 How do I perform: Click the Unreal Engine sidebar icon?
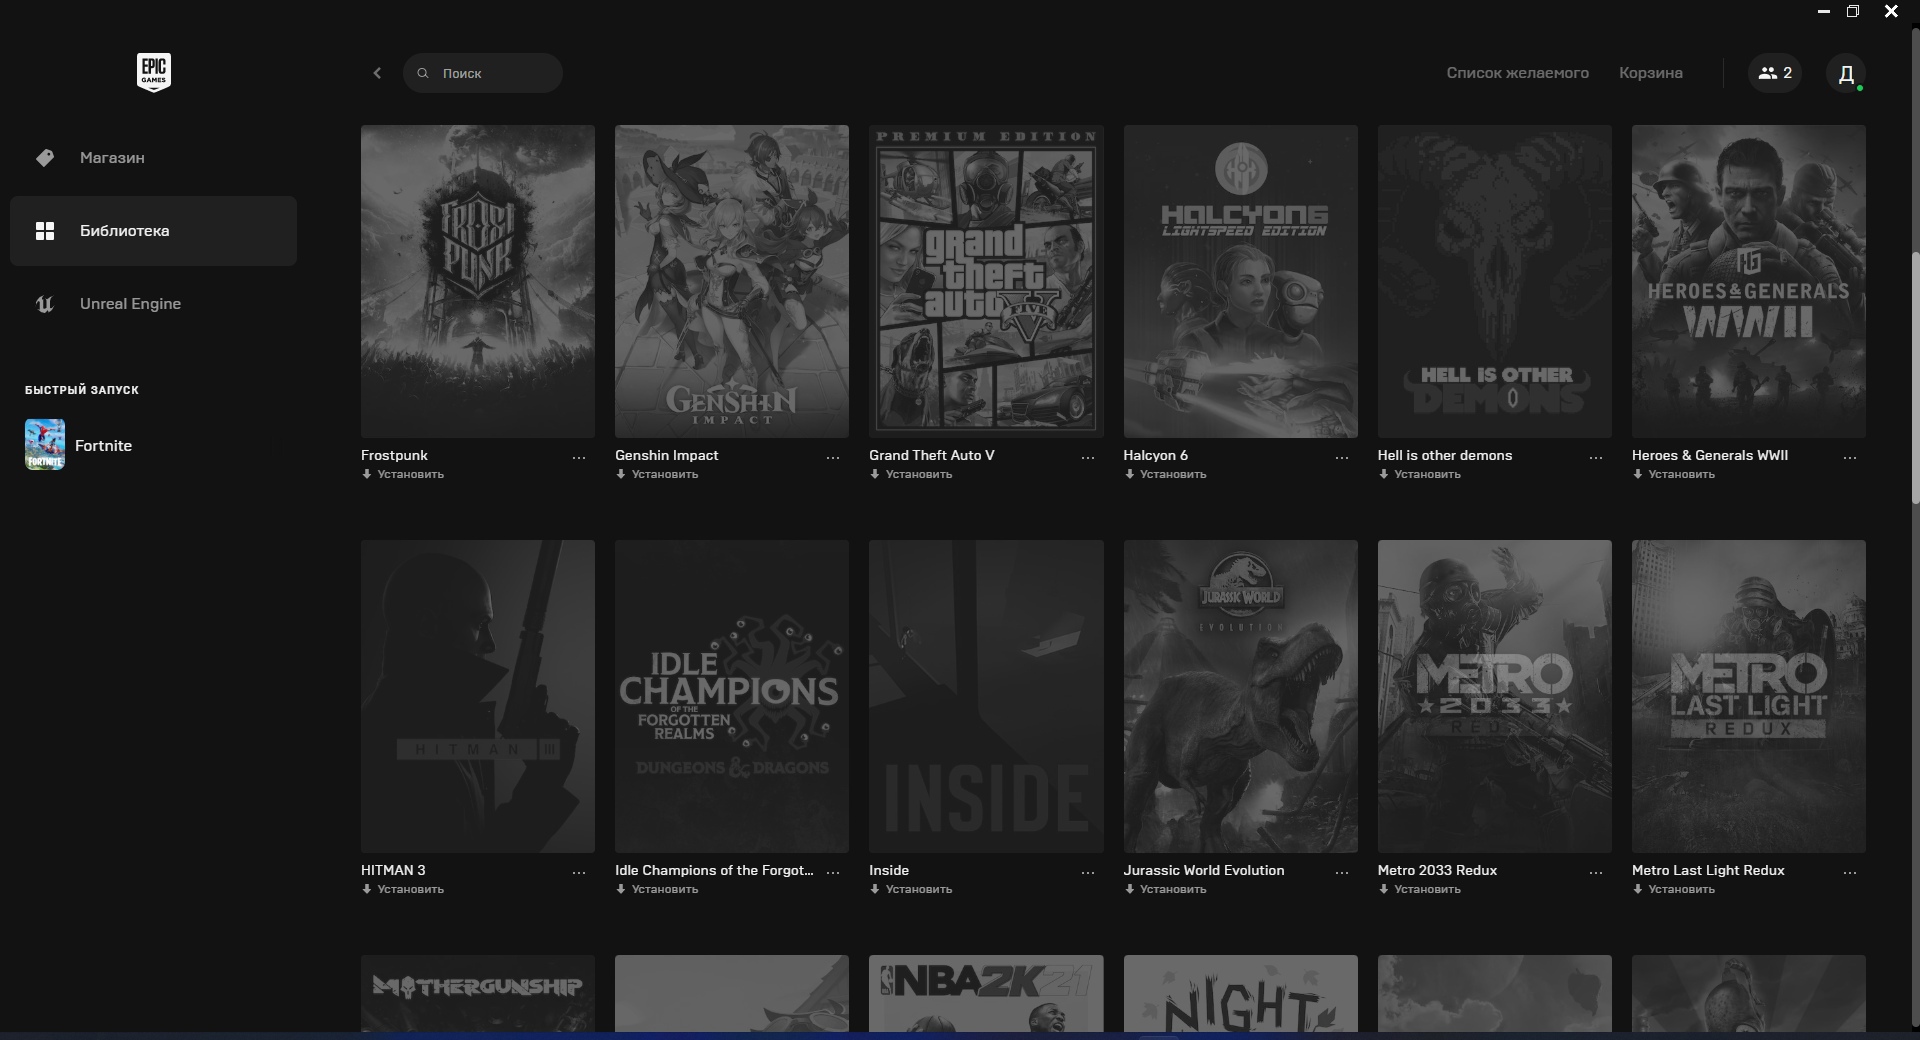click(45, 304)
